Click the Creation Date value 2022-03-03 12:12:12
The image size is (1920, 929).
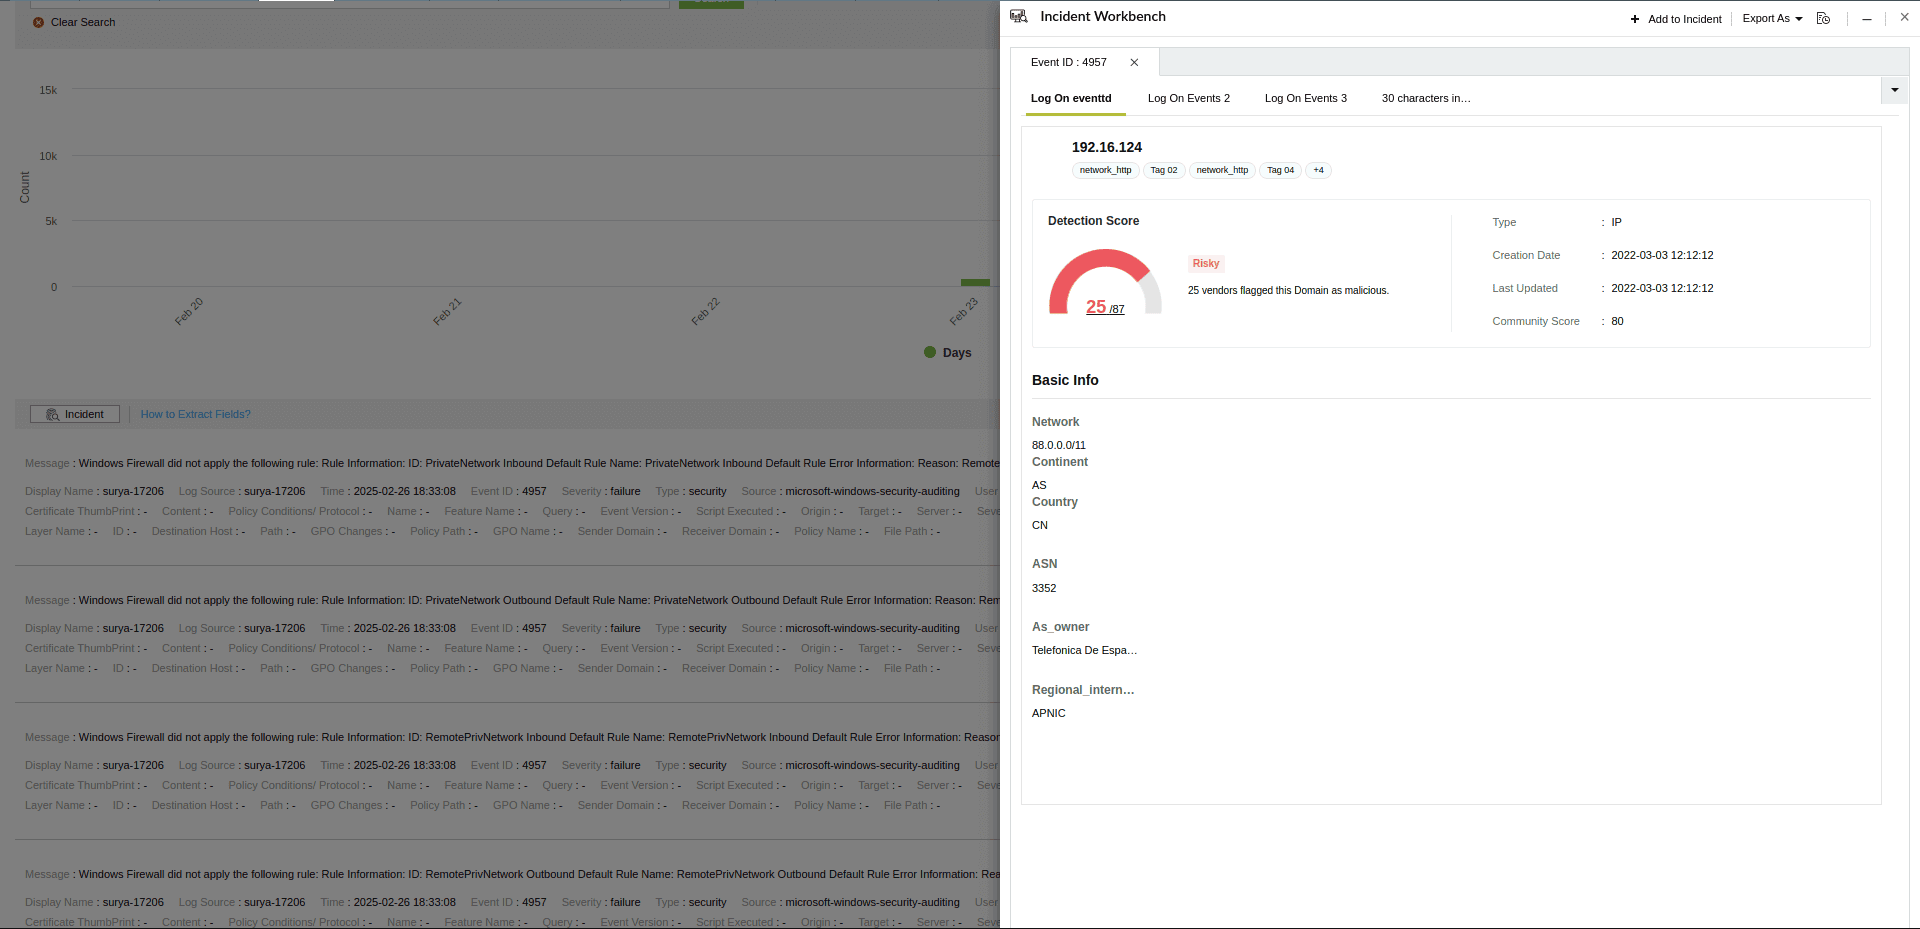point(1662,255)
